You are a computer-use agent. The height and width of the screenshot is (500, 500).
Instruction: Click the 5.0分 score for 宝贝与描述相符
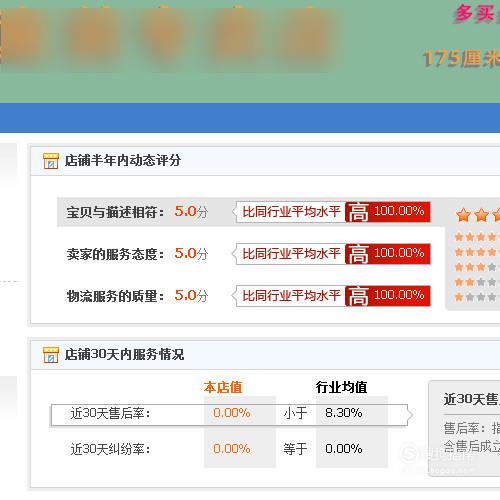point(191,212)
